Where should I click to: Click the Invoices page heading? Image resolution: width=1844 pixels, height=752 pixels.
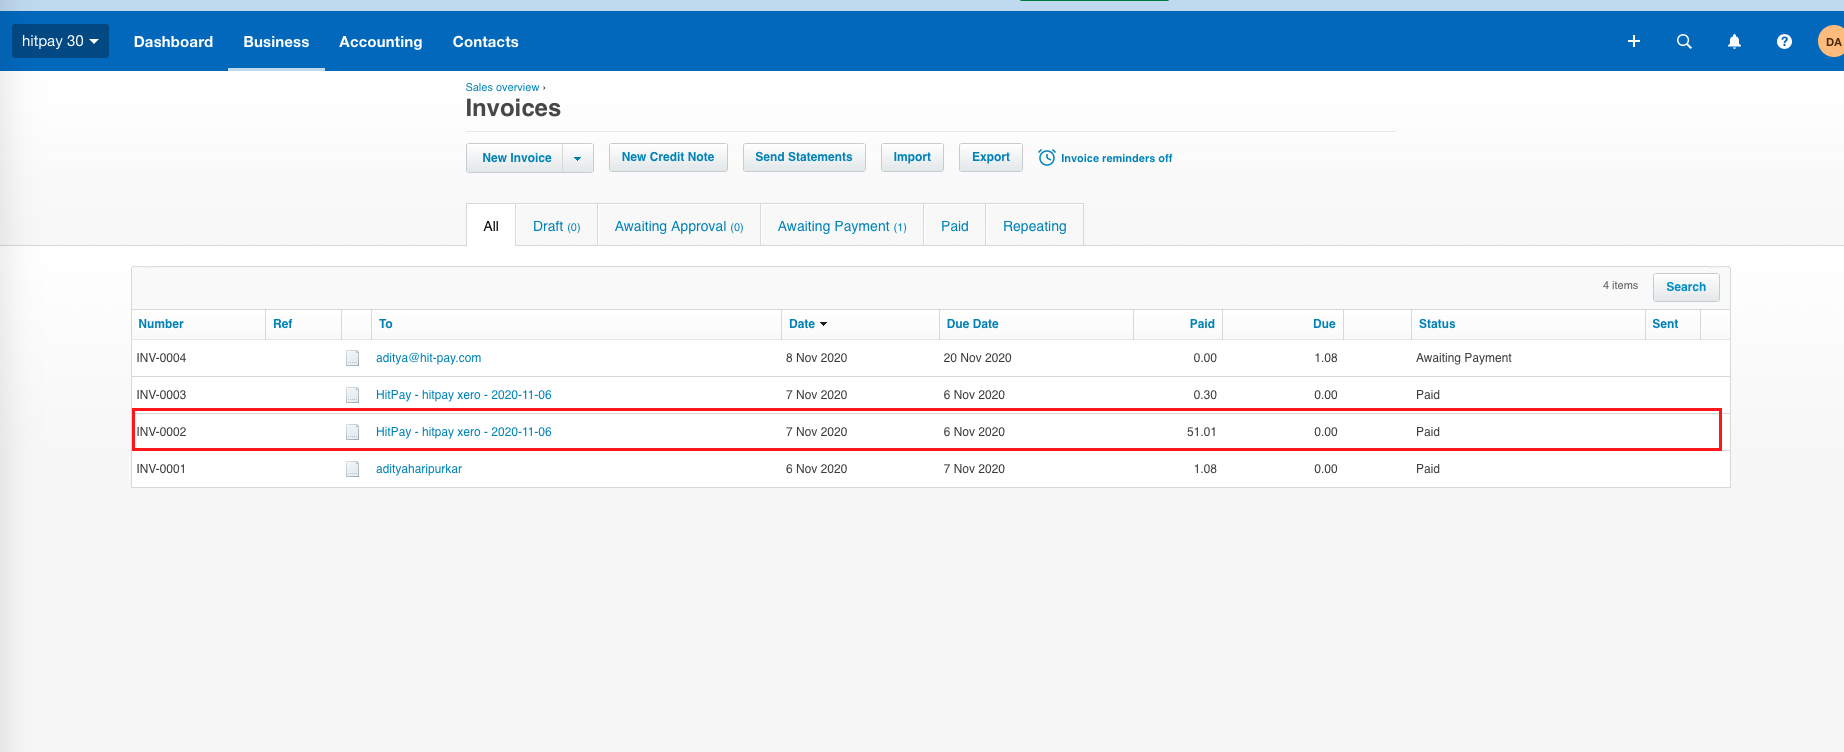coord(513,108)
